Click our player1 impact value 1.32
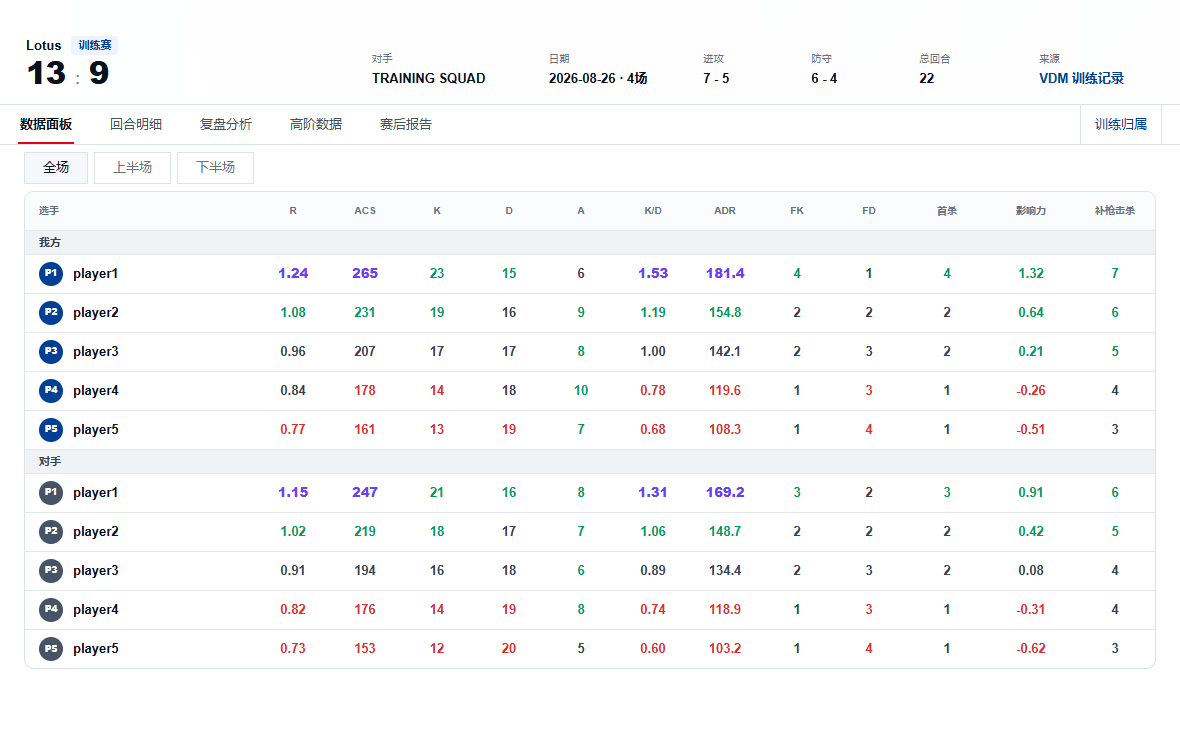The image size is (1180, 739). click(x=1031, y=273)
